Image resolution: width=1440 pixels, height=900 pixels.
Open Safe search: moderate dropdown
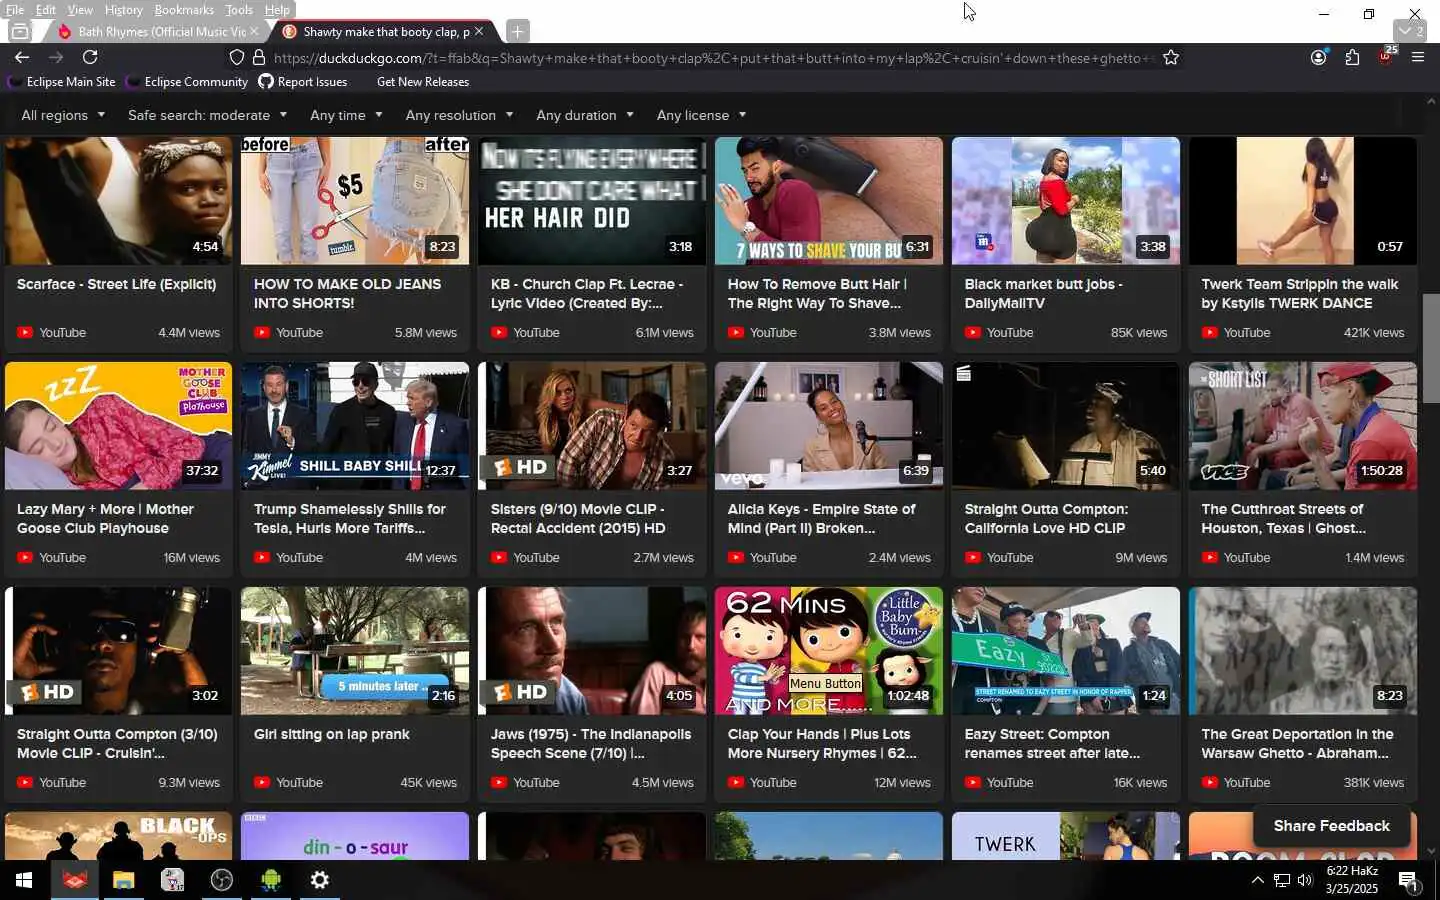(x=207, y=115)
